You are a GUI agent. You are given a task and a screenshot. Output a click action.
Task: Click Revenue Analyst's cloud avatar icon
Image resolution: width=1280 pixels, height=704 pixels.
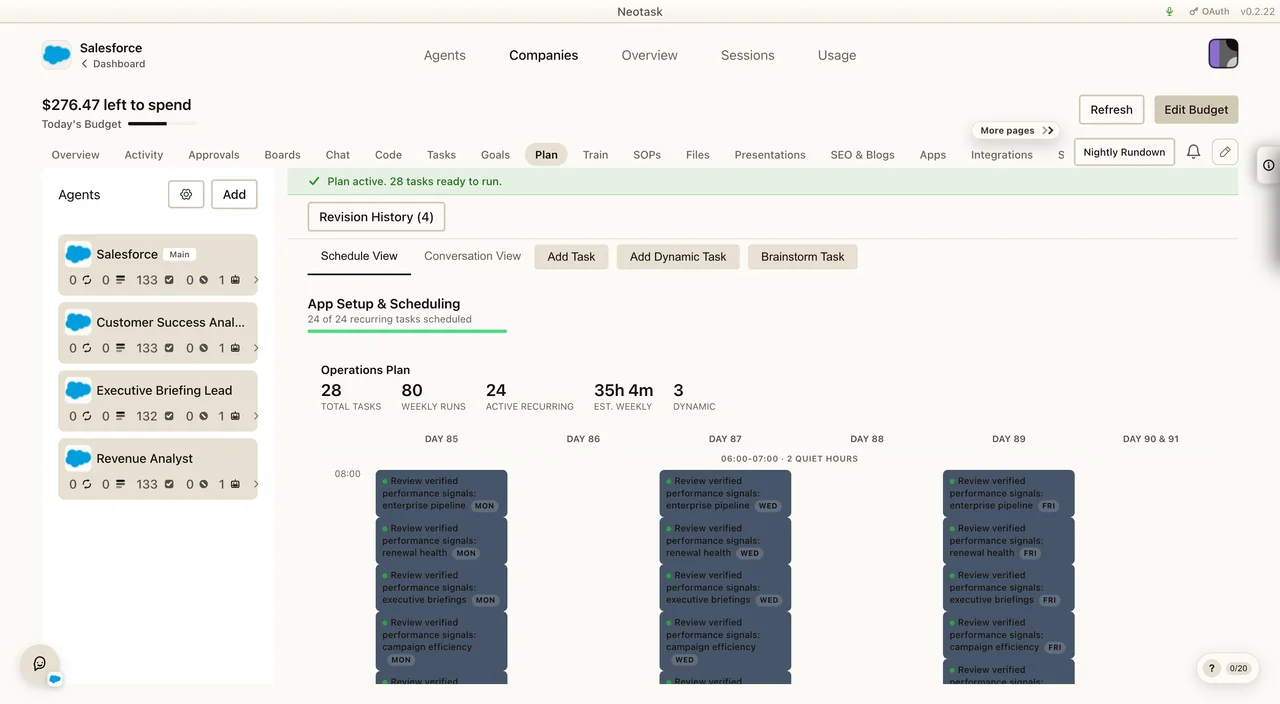click(x=78, y=458)
